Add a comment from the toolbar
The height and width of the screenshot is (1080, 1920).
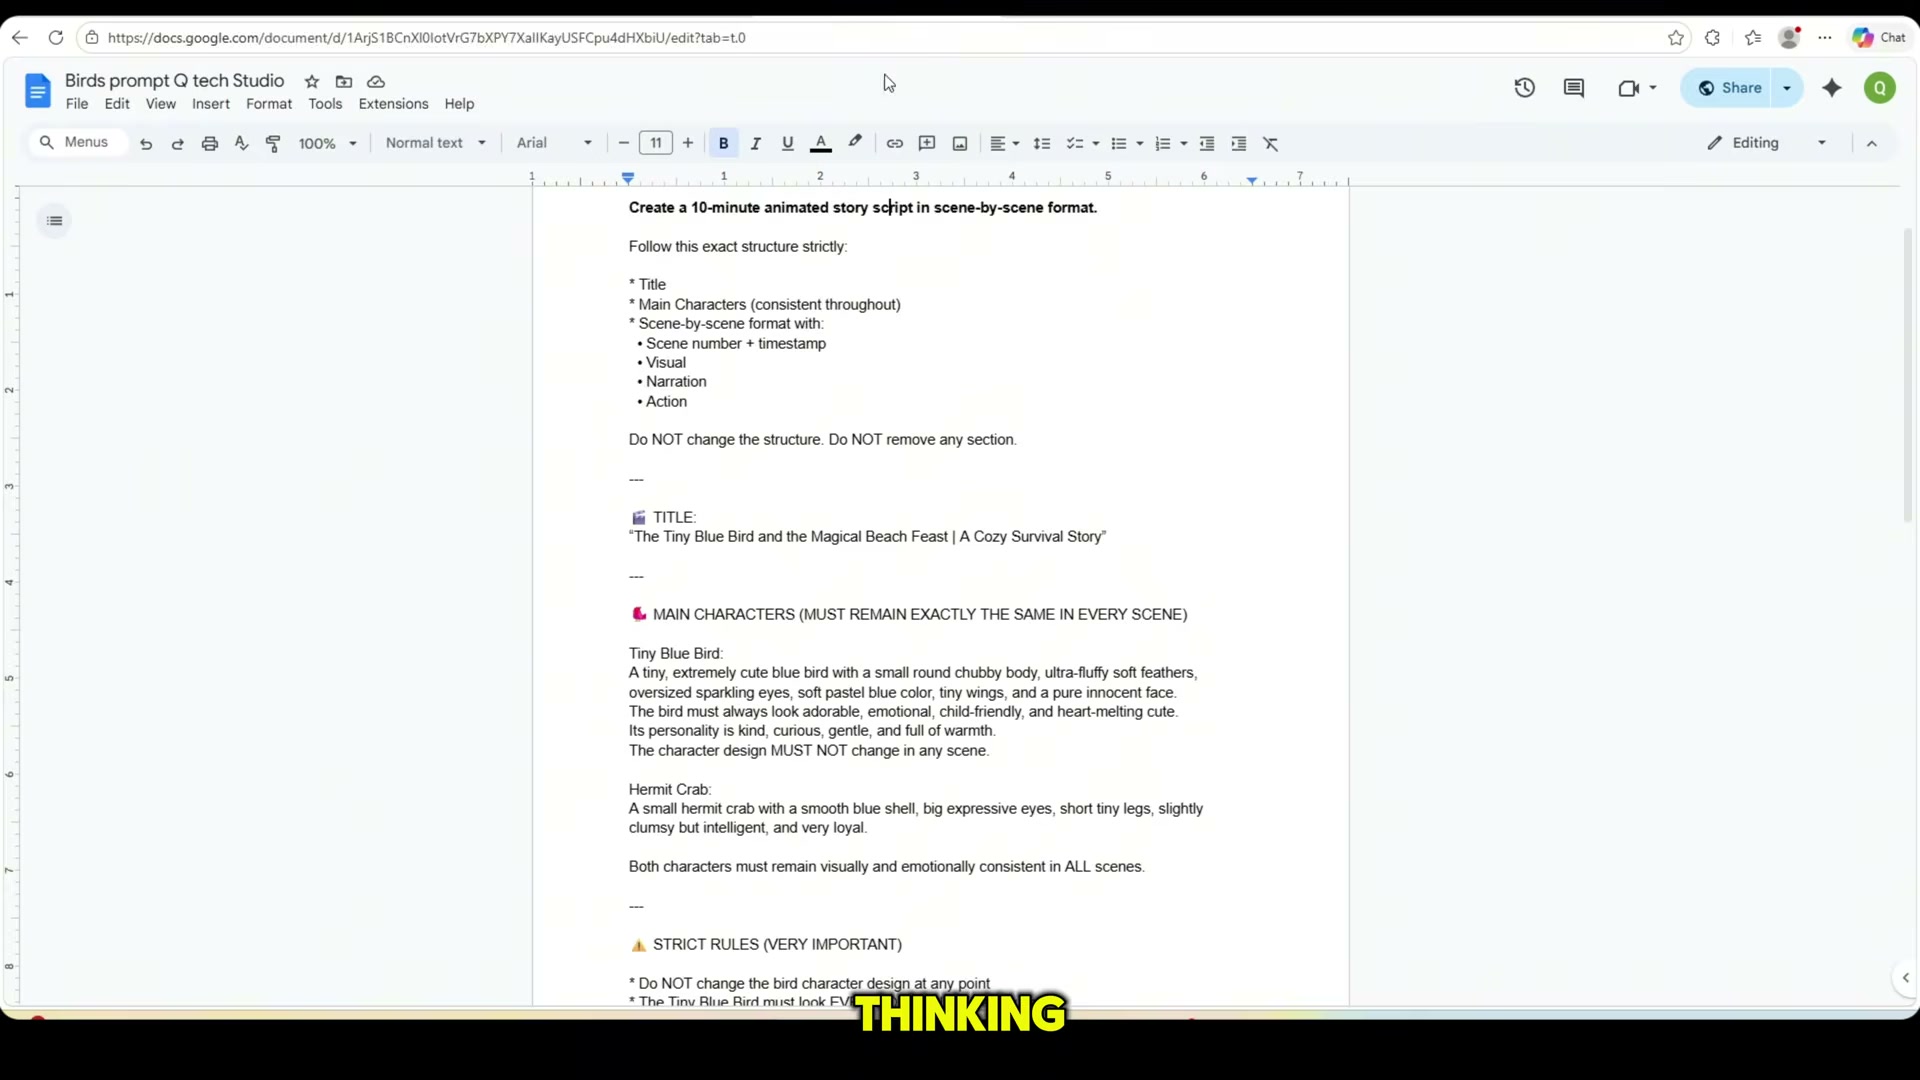[x=927, y=144]
